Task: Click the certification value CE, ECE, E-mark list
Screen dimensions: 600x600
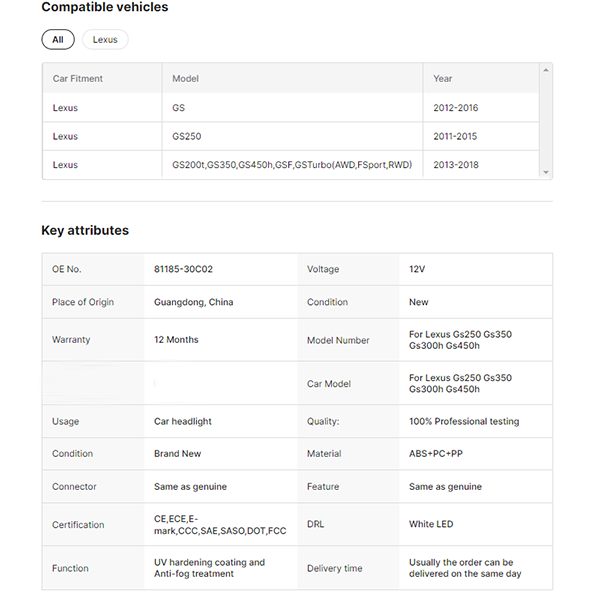Action: tap(219, 524)
